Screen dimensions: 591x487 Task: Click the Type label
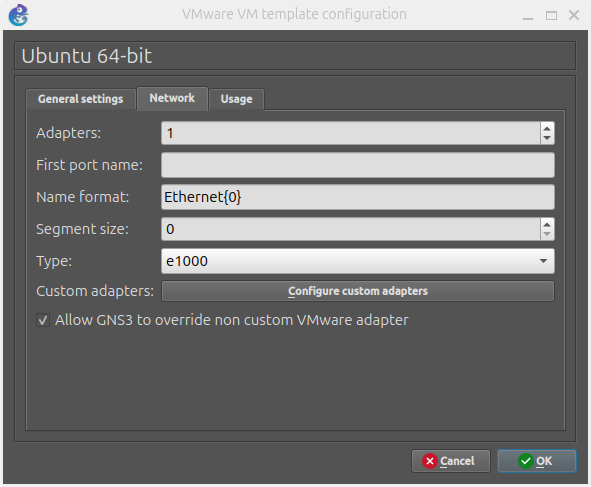pos(54,261)
